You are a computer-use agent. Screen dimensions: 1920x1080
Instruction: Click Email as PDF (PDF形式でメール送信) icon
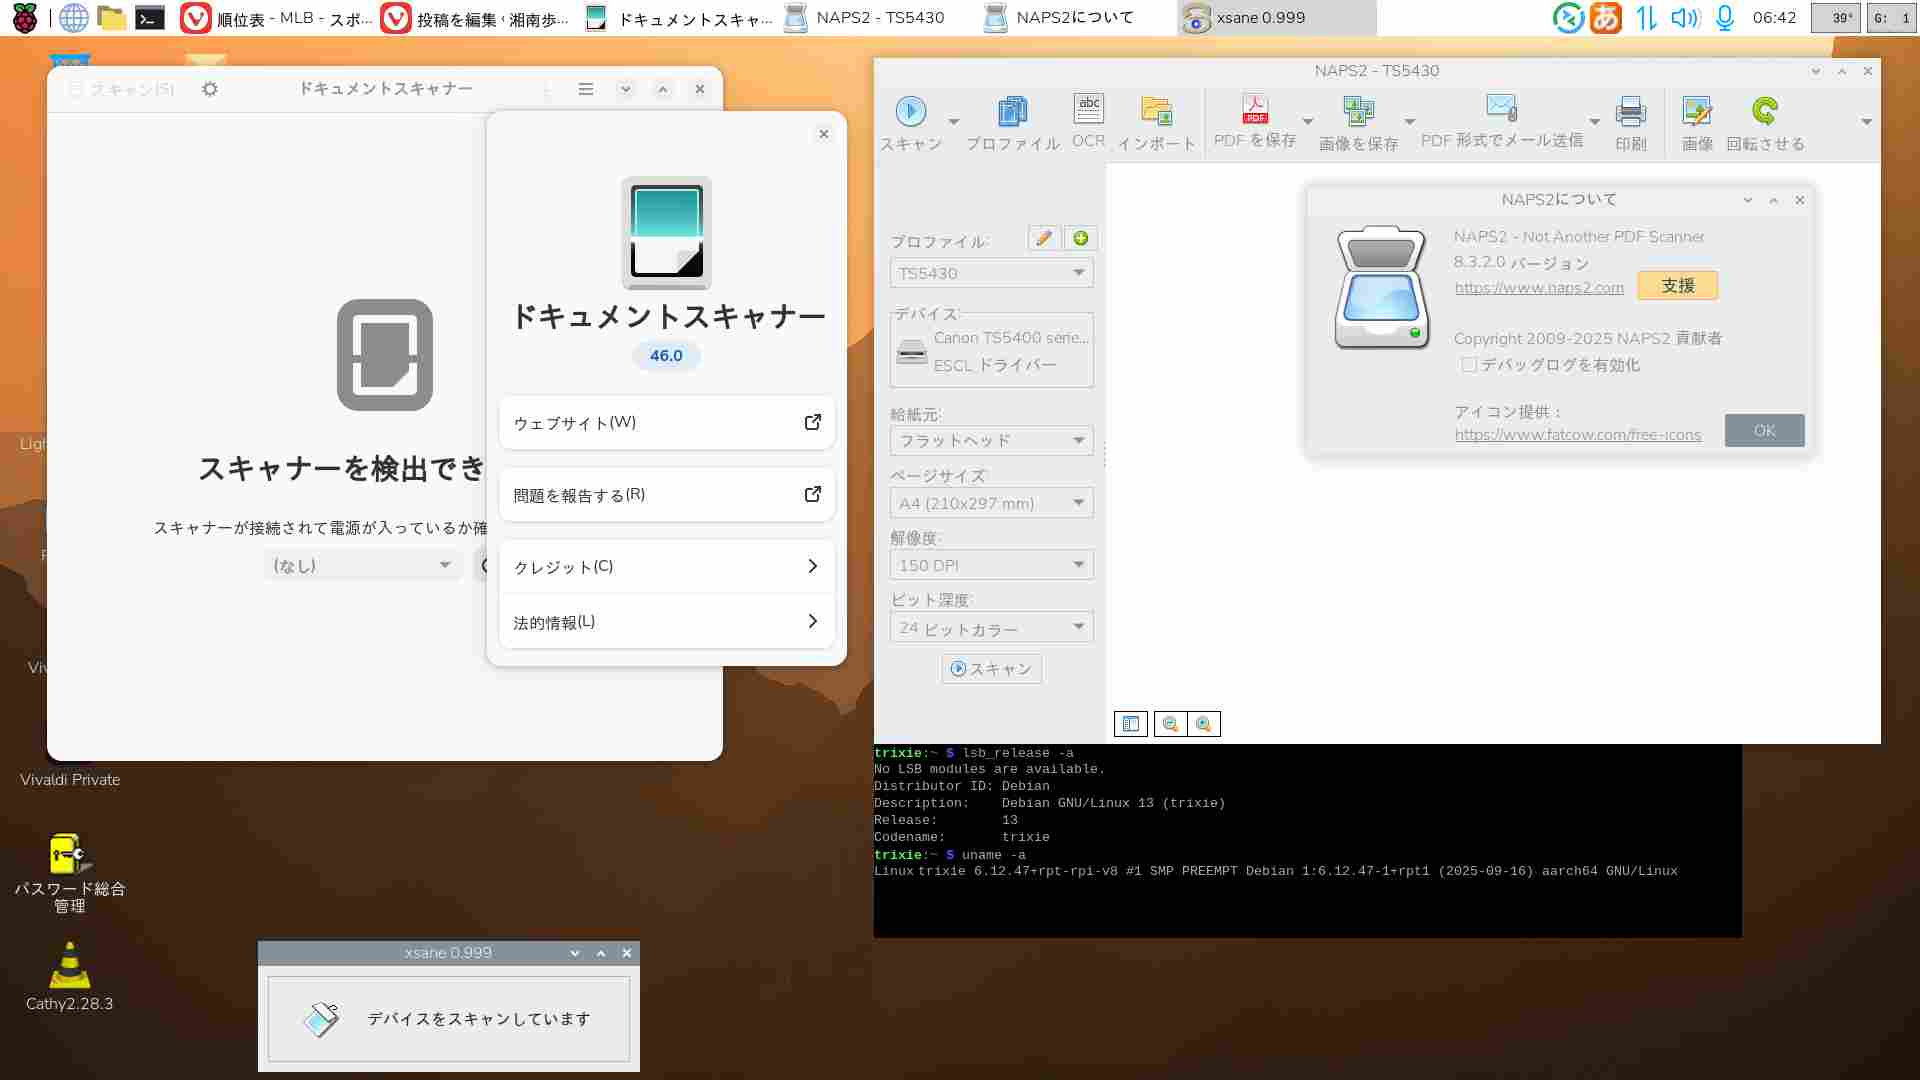coord(1502,122)
